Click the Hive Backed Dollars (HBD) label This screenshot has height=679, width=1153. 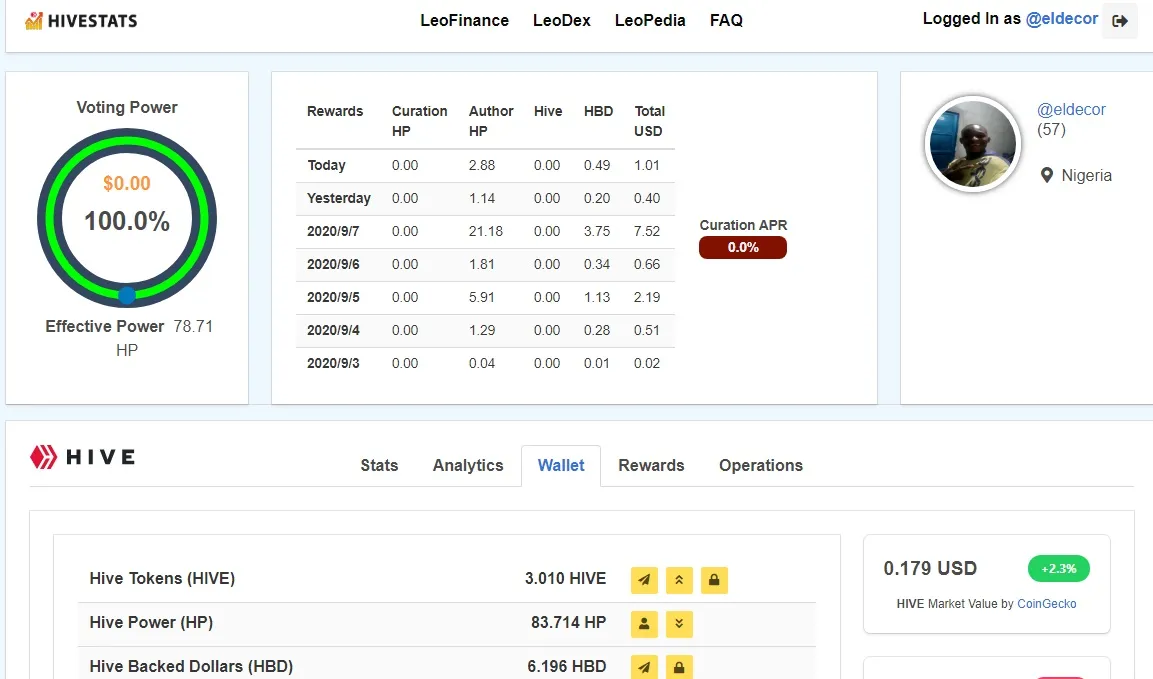pyautogui.click(x=191, y=666)
